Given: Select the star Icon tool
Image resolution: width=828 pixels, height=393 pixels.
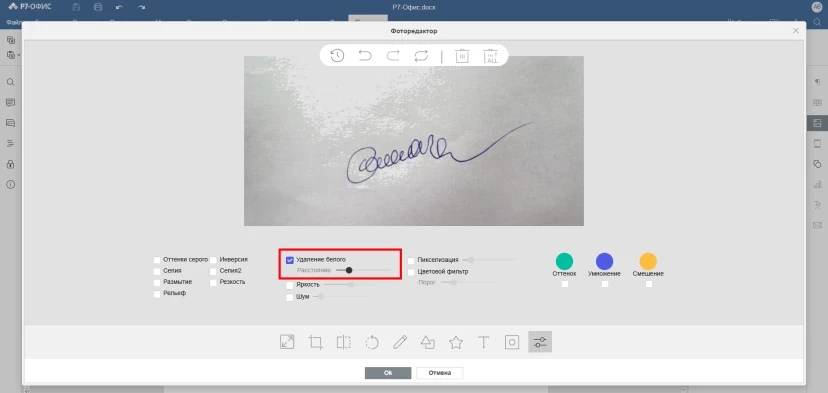Looking at the screenshot, I should pos(456,342).
